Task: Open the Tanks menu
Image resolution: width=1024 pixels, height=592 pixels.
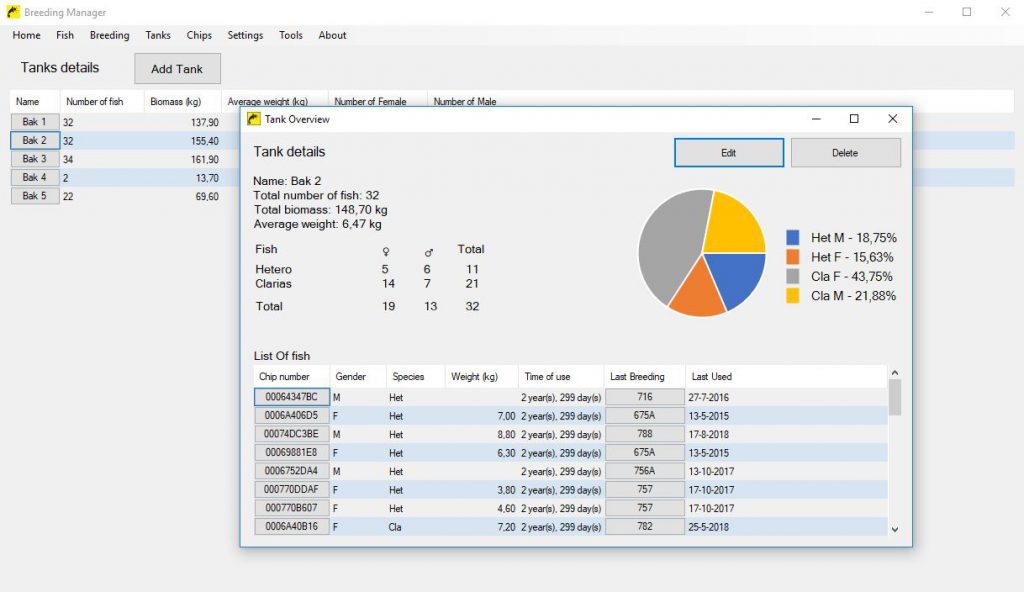Action: click(x=157, y=35)
